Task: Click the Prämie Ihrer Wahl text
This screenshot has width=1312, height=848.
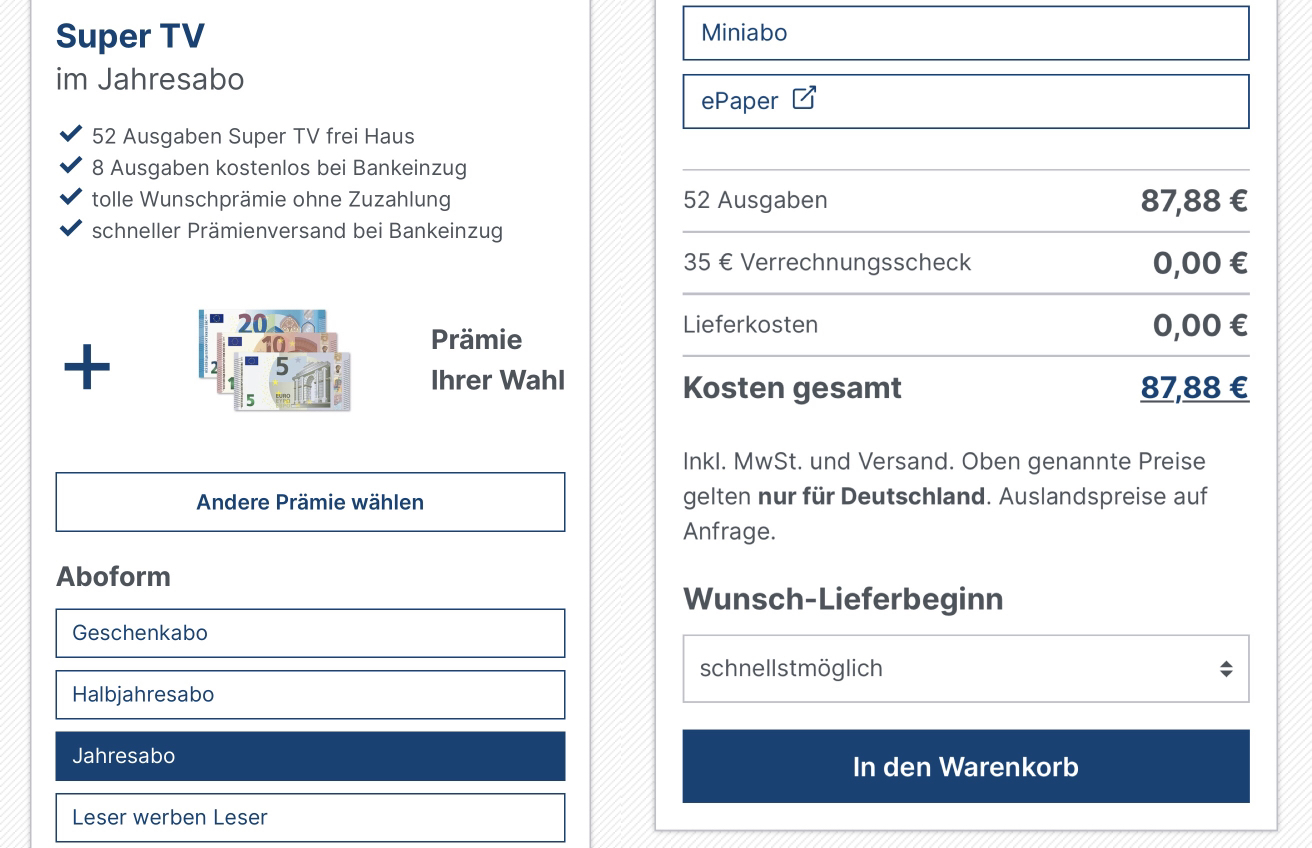Action: (497, 360)
